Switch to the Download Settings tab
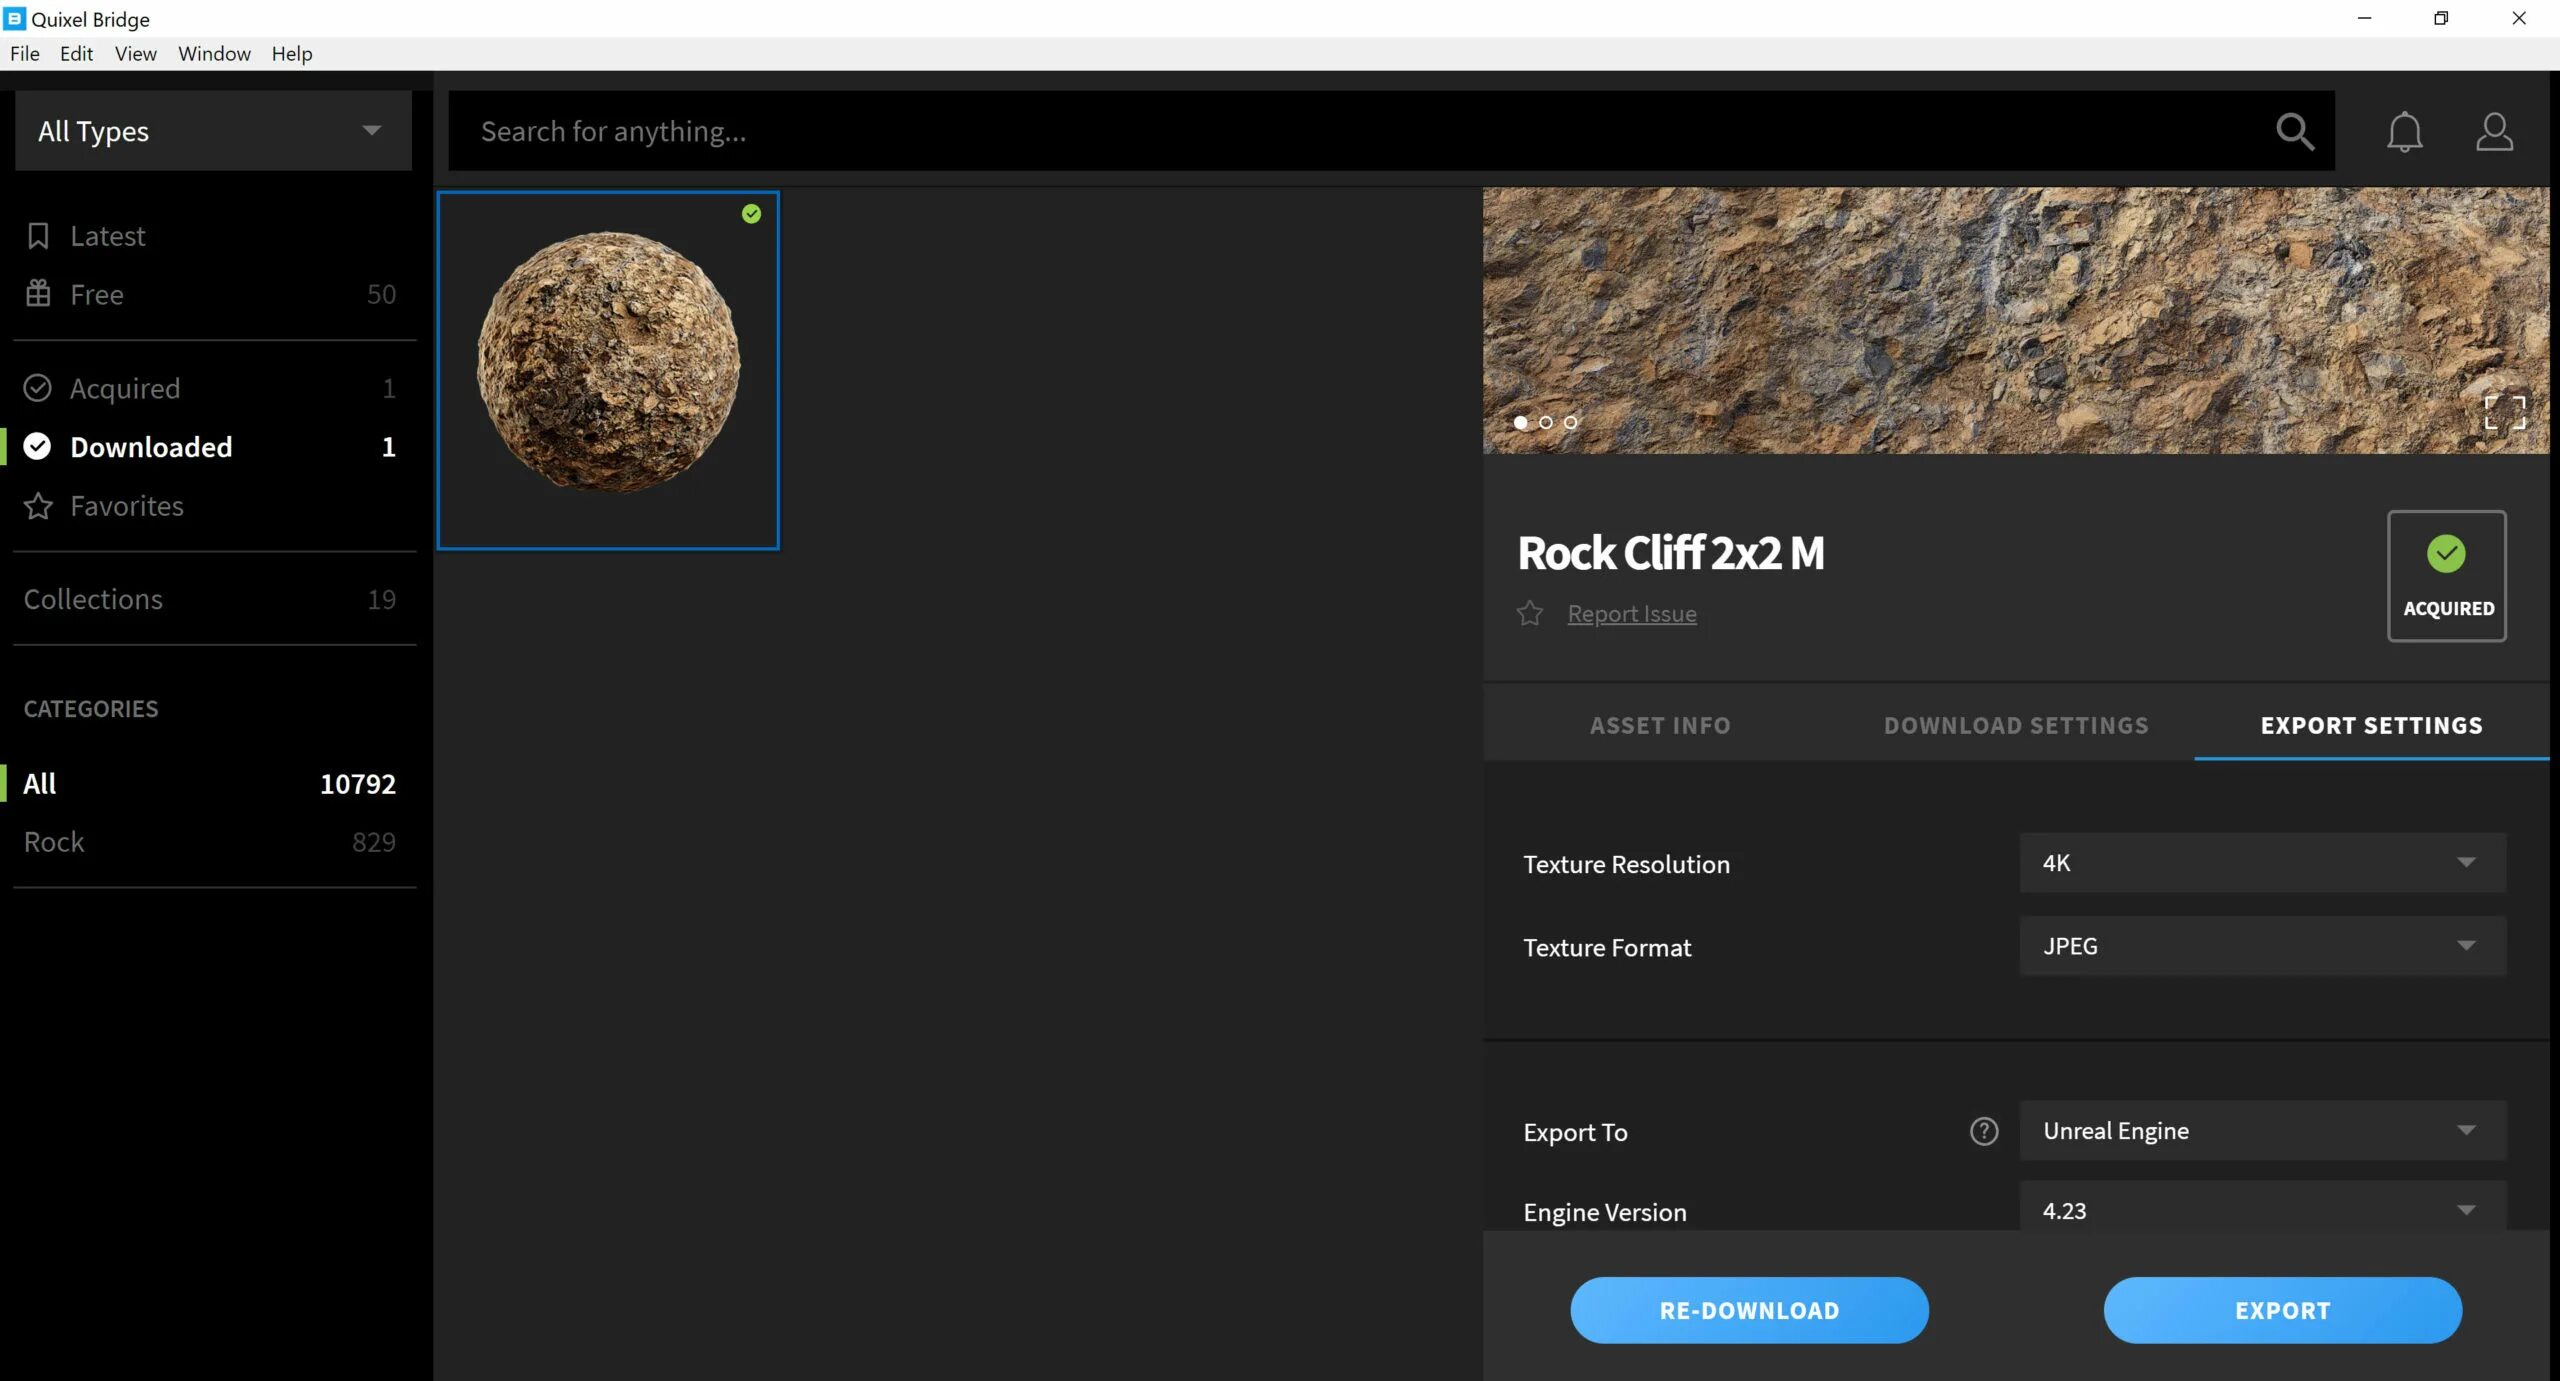Viewport: 2560px width, 1381px height. click(2015, 725)
